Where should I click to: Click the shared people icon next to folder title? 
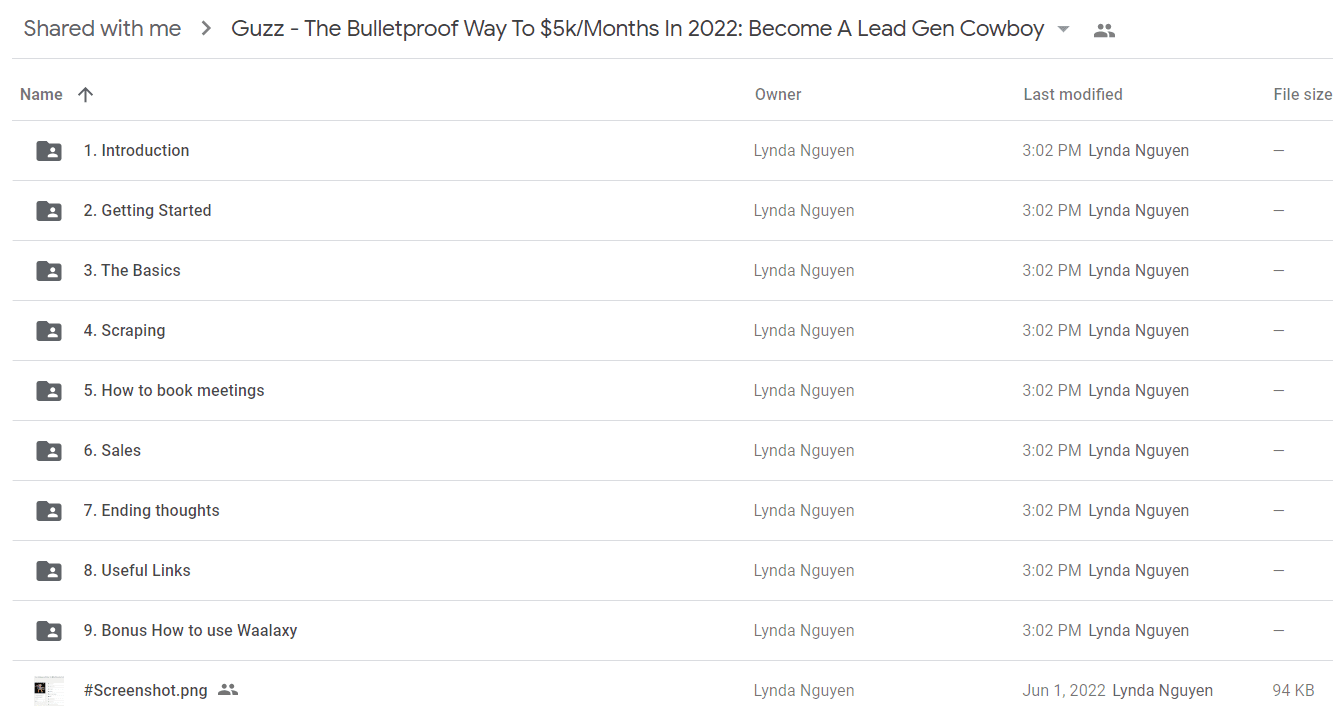[1104, 30]
